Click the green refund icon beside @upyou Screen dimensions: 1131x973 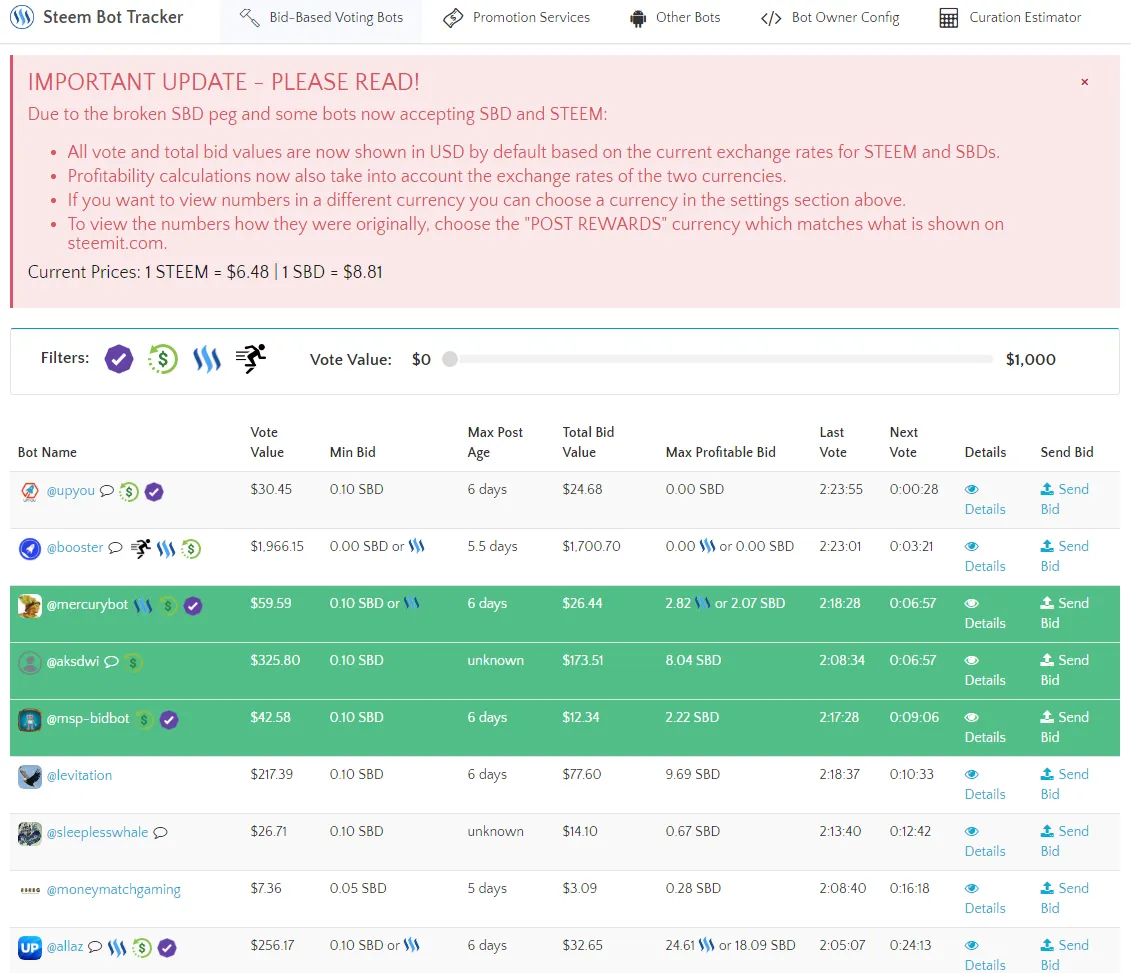click(129, 492)
